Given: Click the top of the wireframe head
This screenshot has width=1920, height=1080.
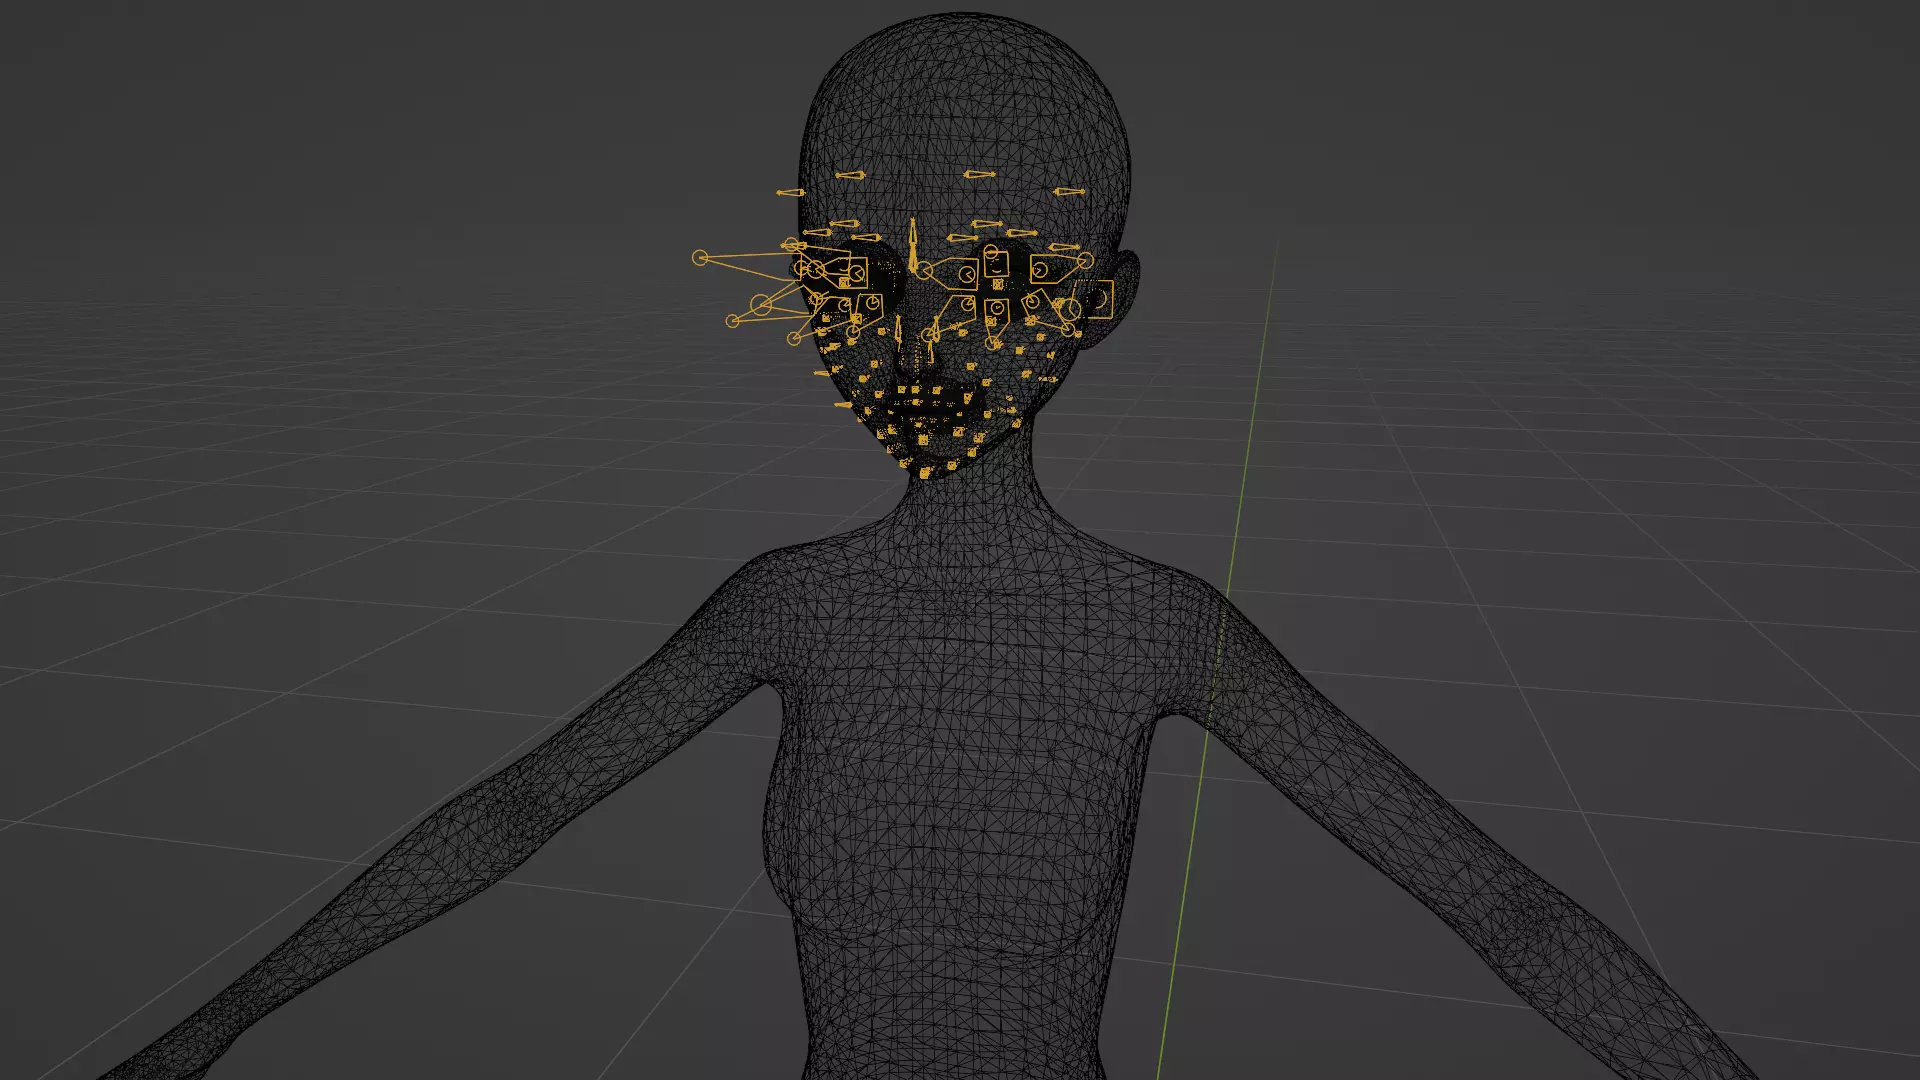Looking at the screenshot, I should pyautogui.click(x=965, y=22).
